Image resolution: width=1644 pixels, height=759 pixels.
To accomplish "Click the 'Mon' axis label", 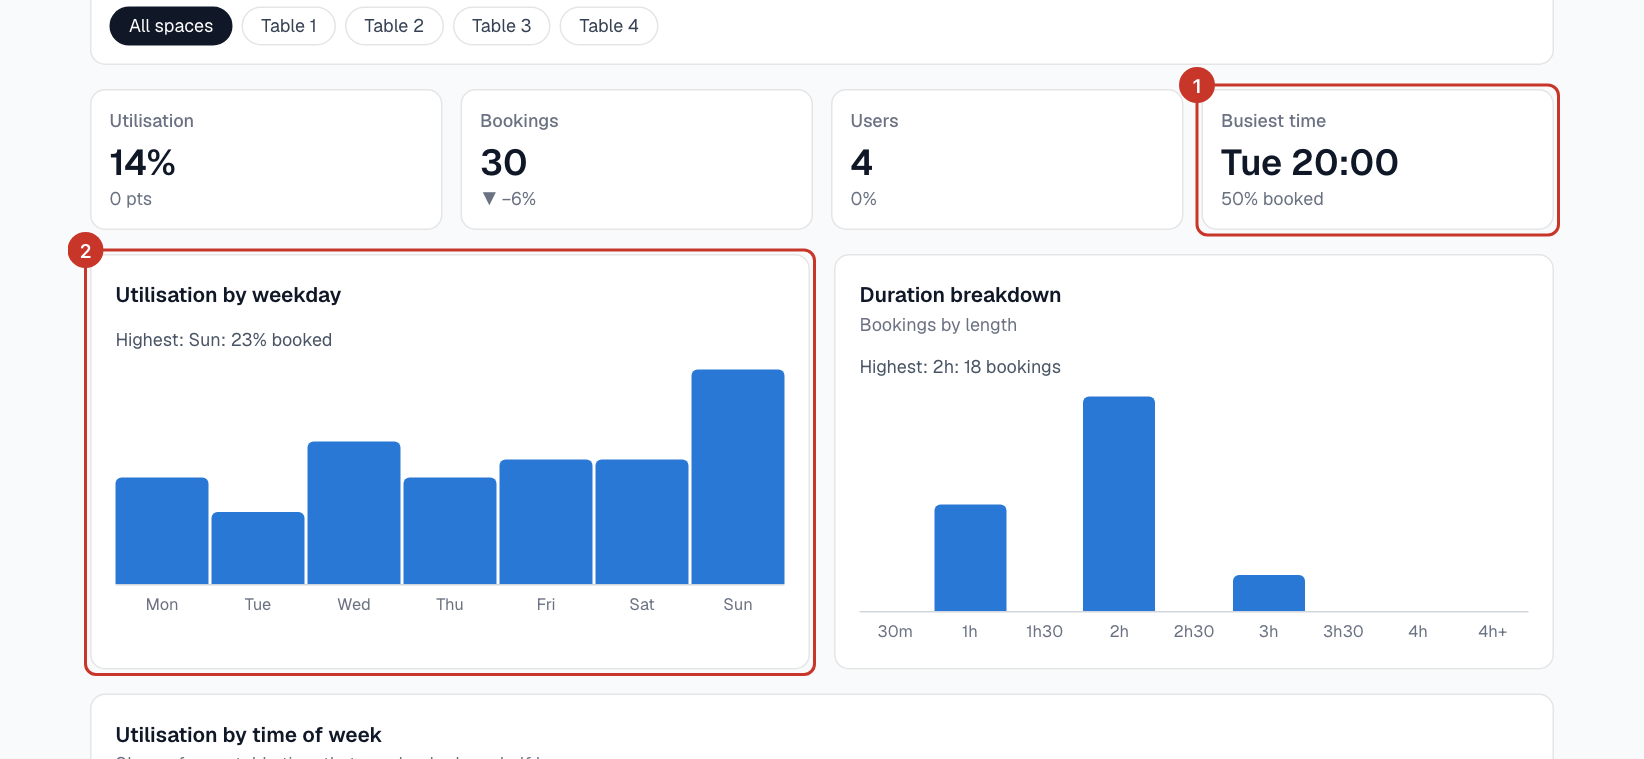I will 162,605.
